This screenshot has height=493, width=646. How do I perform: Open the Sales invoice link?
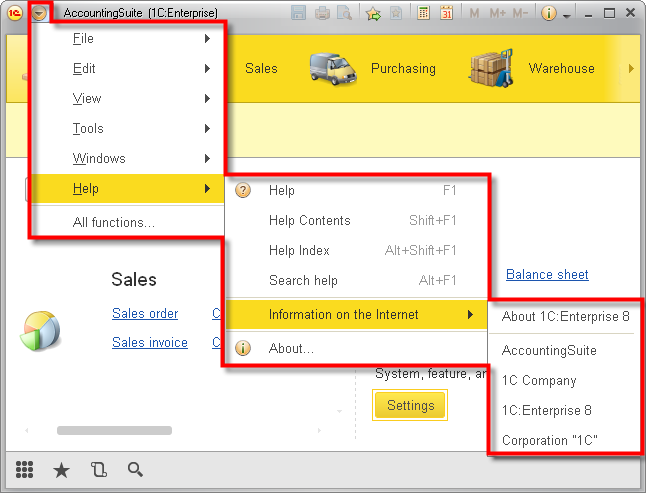tap(150, 343)
